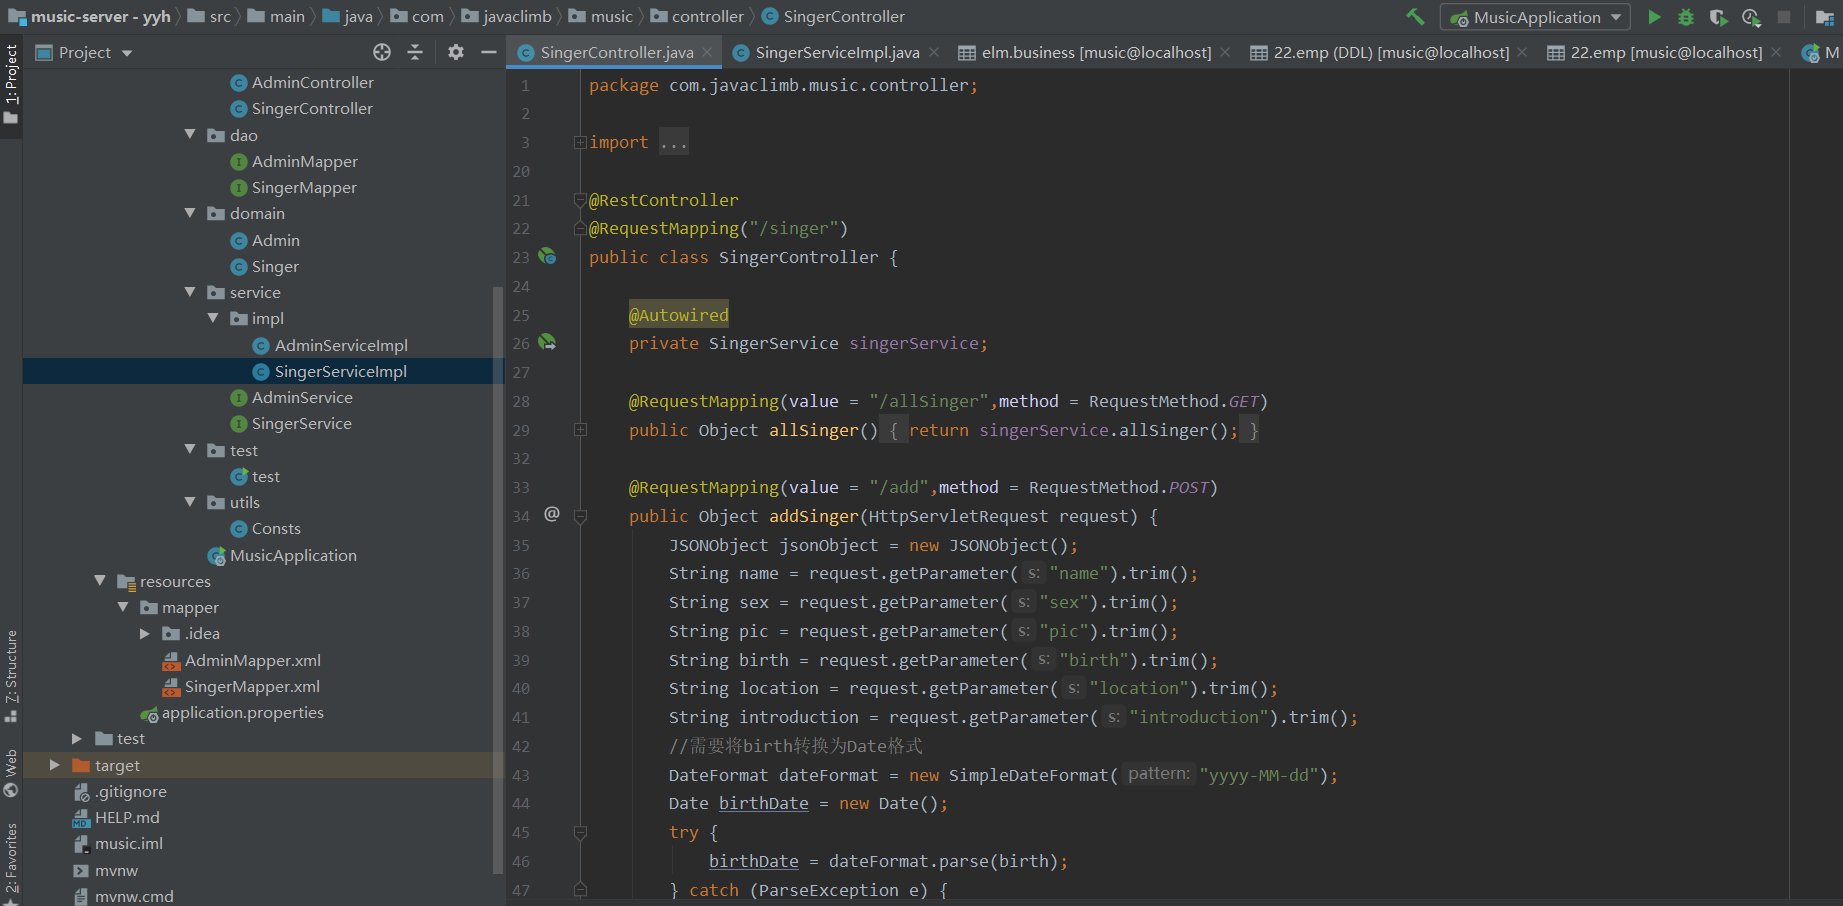Viewport: 1843px width, 906px height.
Task: Select AdminMapper interface in tree
Action: 304,161
